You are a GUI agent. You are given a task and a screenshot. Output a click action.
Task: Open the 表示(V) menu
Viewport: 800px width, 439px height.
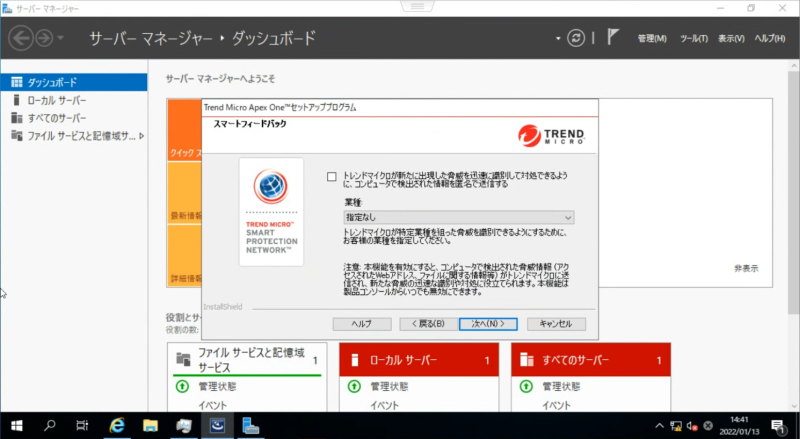coord(731,39)
